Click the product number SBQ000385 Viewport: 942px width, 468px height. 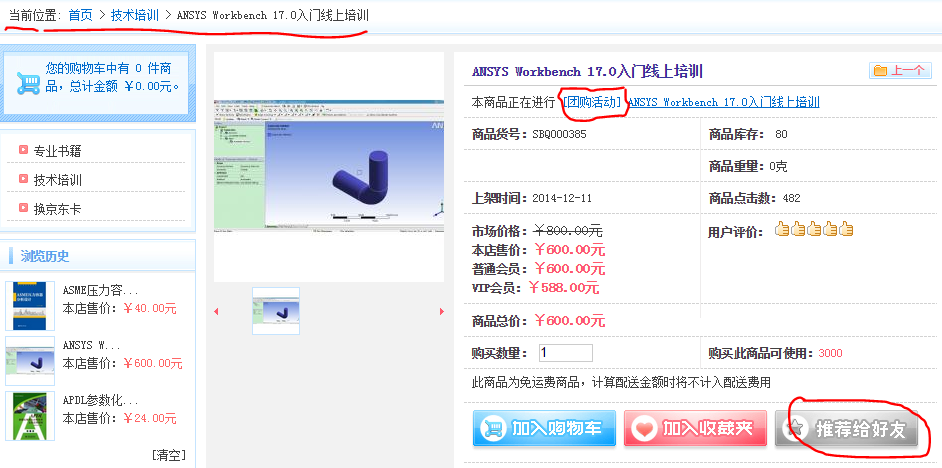[559, 134]
